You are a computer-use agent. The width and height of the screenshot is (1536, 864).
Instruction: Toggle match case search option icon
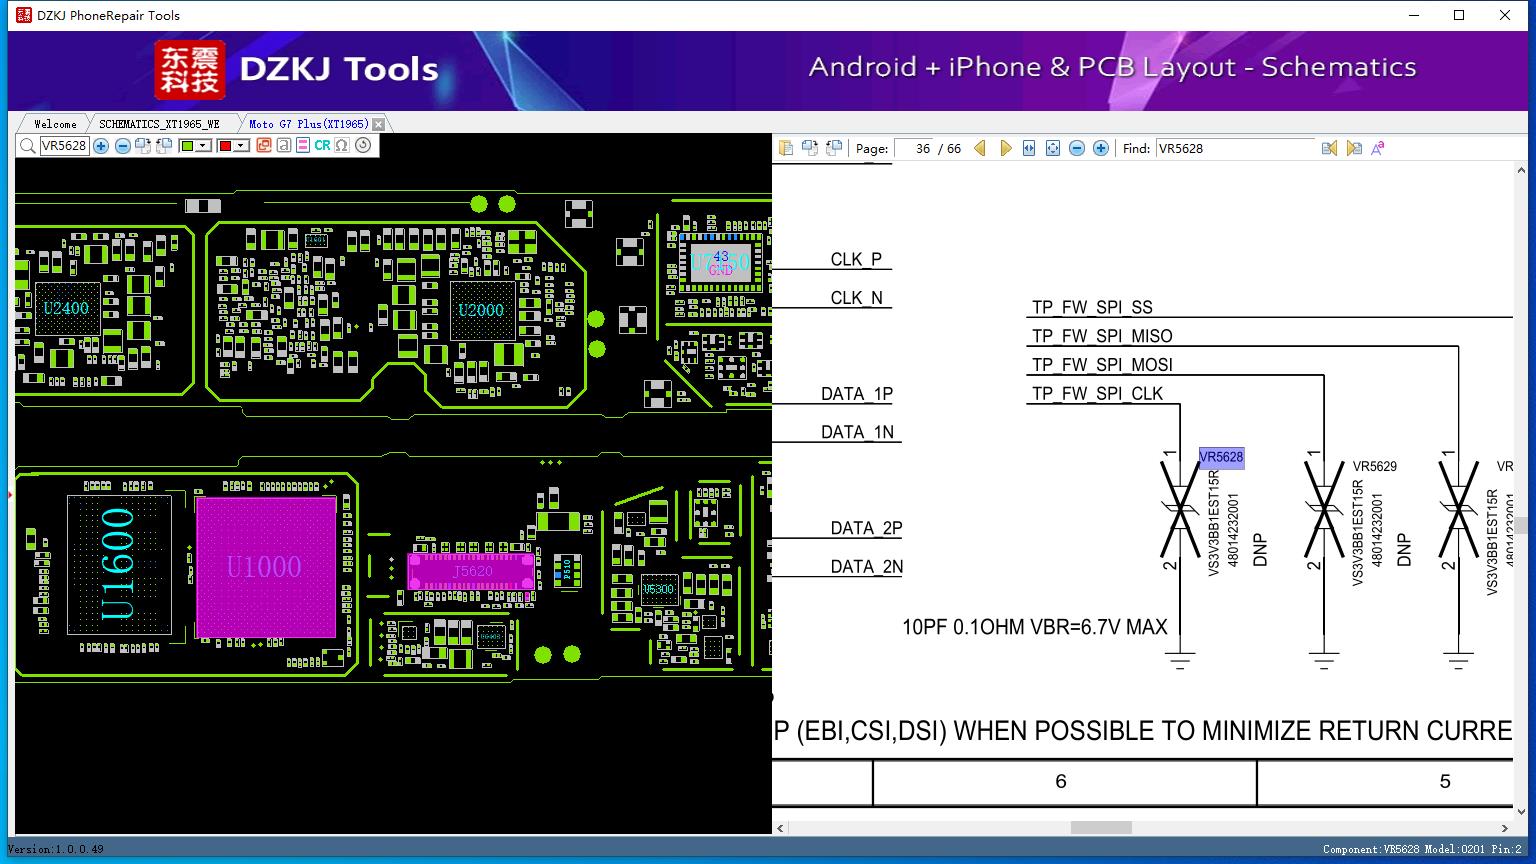pos(1378,148)
